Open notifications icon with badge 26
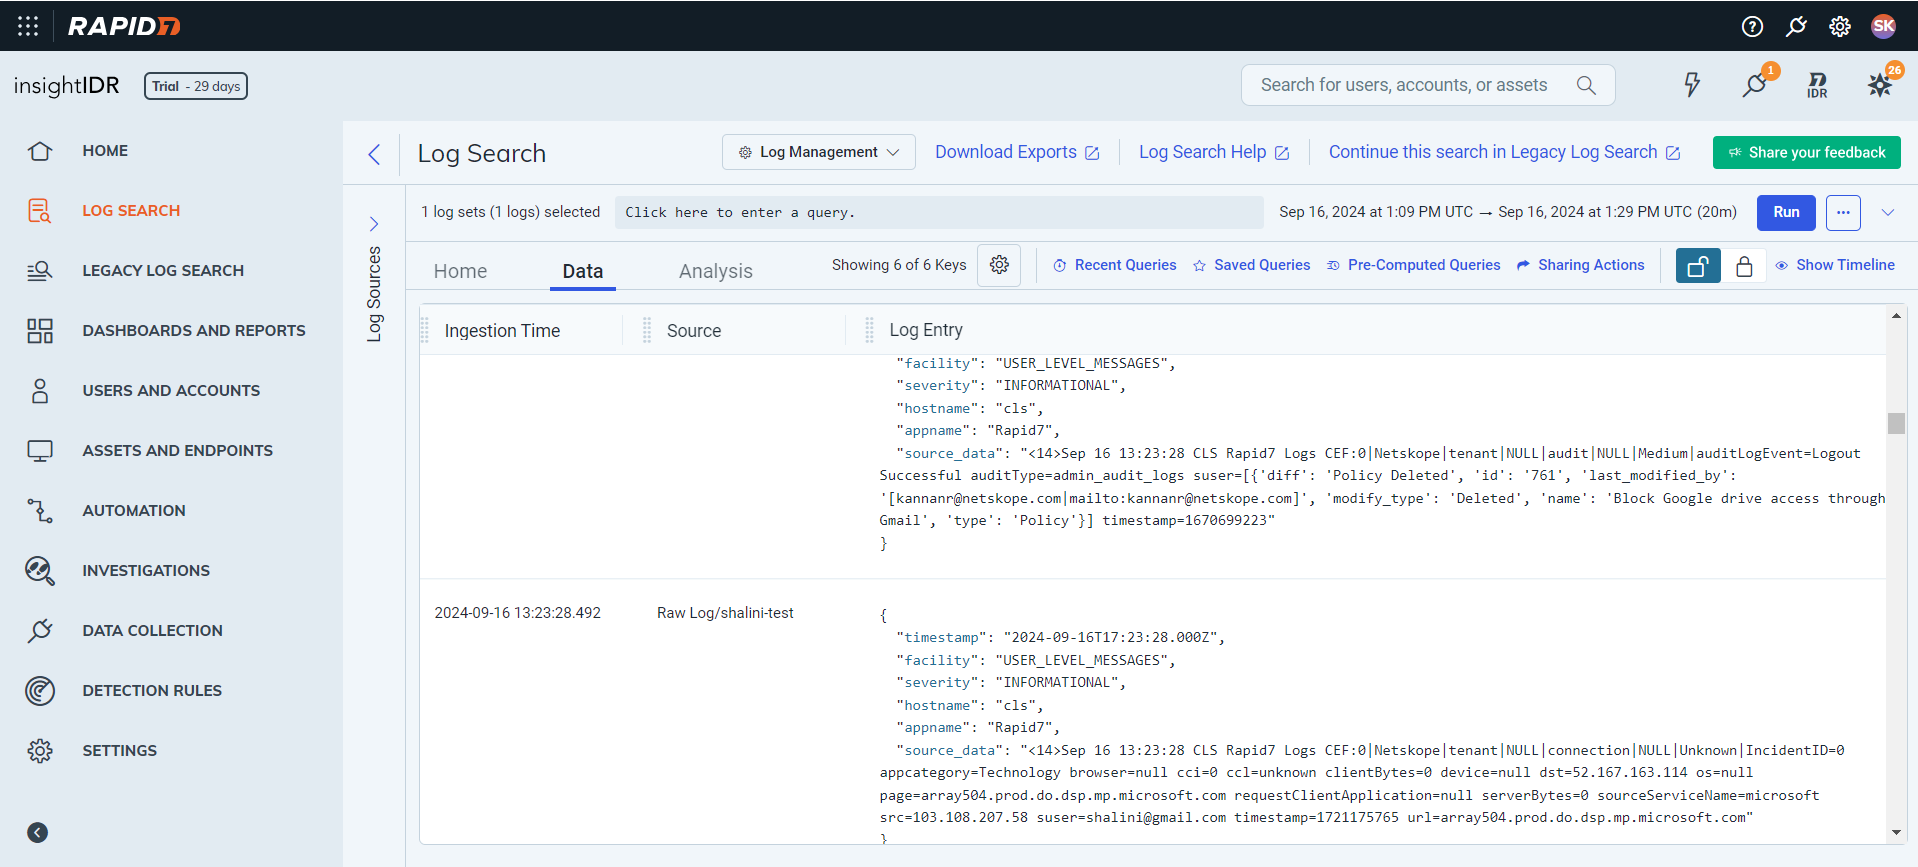The height and width of the screenshot is (867, 1918). [1882, 84]
